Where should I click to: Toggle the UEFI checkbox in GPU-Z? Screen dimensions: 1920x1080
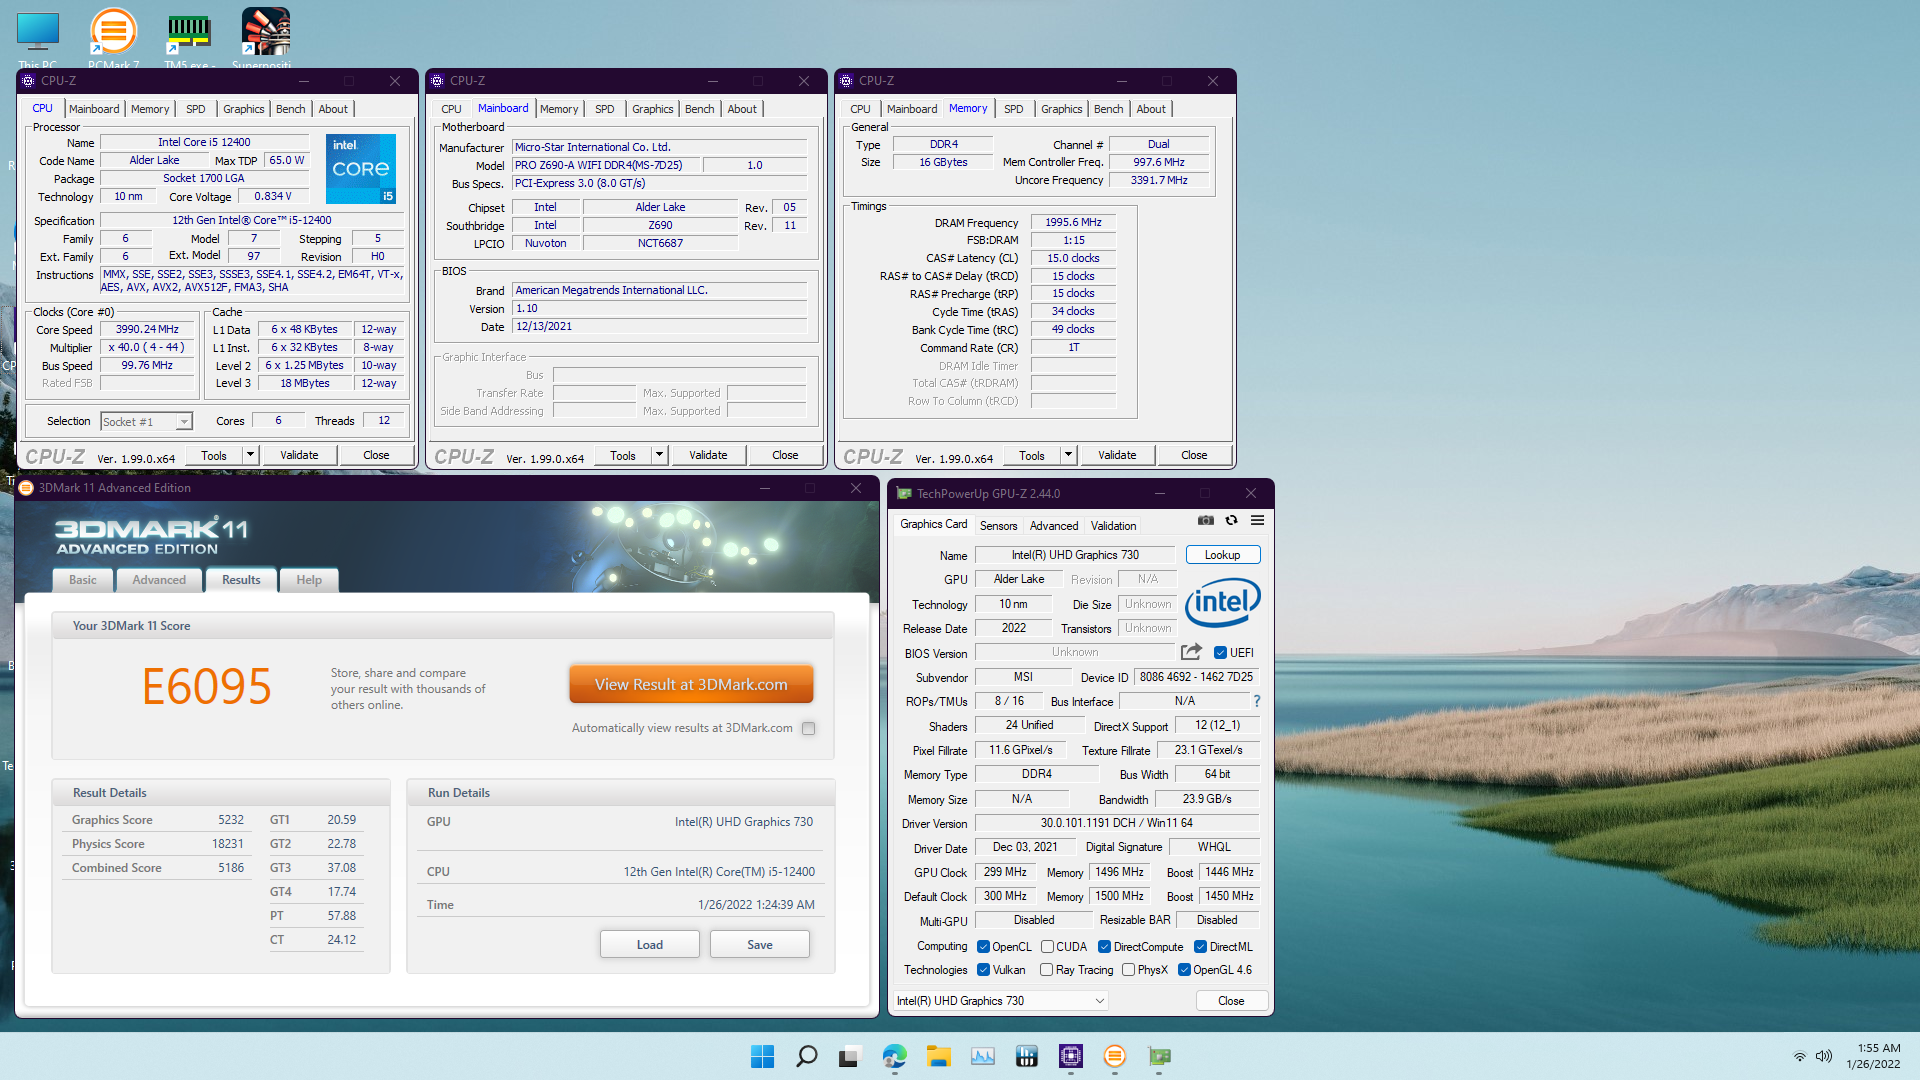point(1220,652)
